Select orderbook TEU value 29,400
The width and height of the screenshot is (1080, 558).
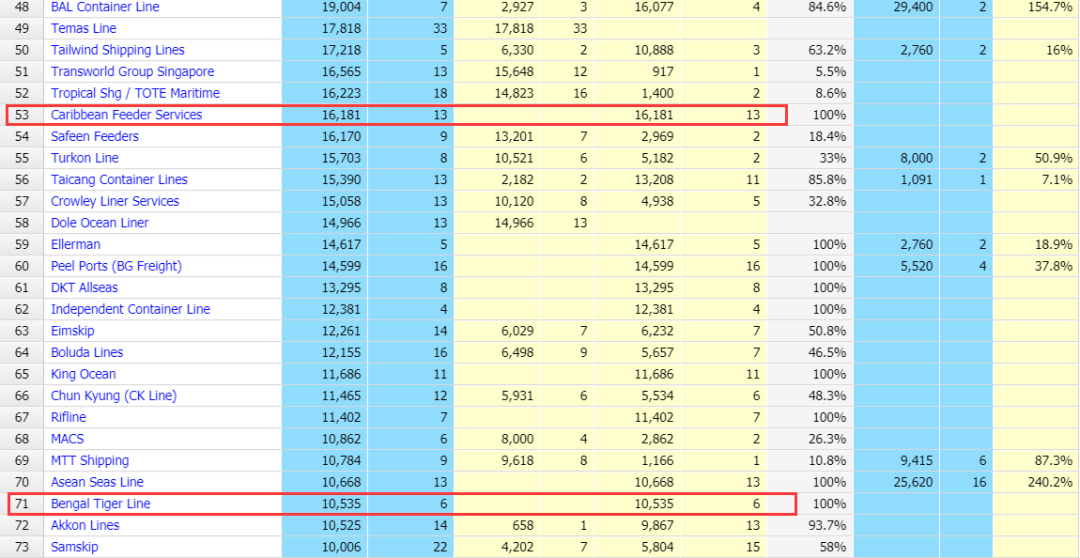click(x=913, y=7)
